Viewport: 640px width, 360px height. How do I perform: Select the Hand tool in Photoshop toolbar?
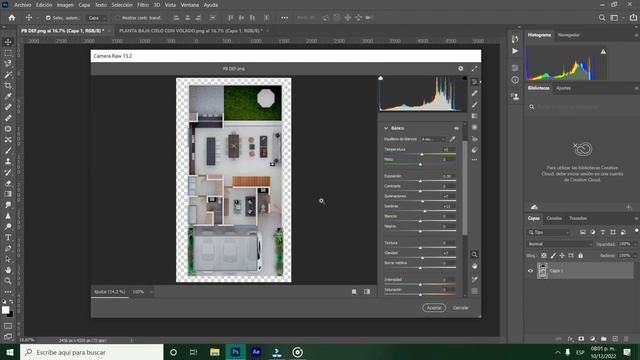8,270
